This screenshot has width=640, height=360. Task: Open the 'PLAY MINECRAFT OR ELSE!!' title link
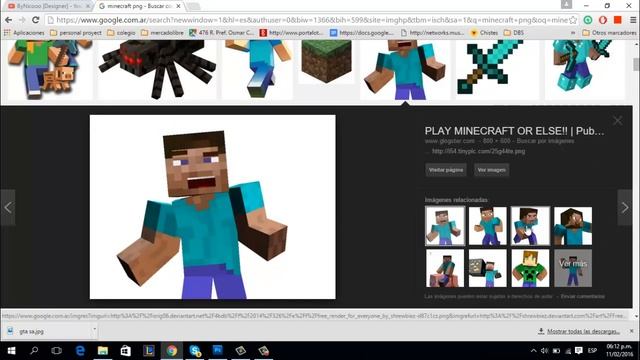pos(514,131)
